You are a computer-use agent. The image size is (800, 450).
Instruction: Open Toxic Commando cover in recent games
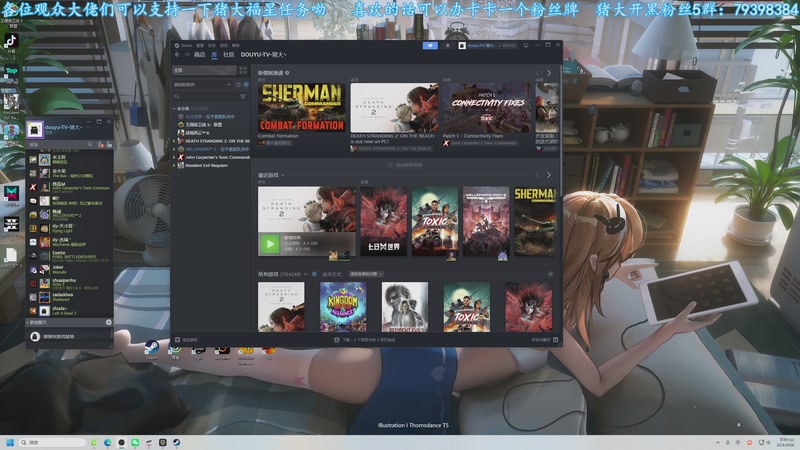435,221
